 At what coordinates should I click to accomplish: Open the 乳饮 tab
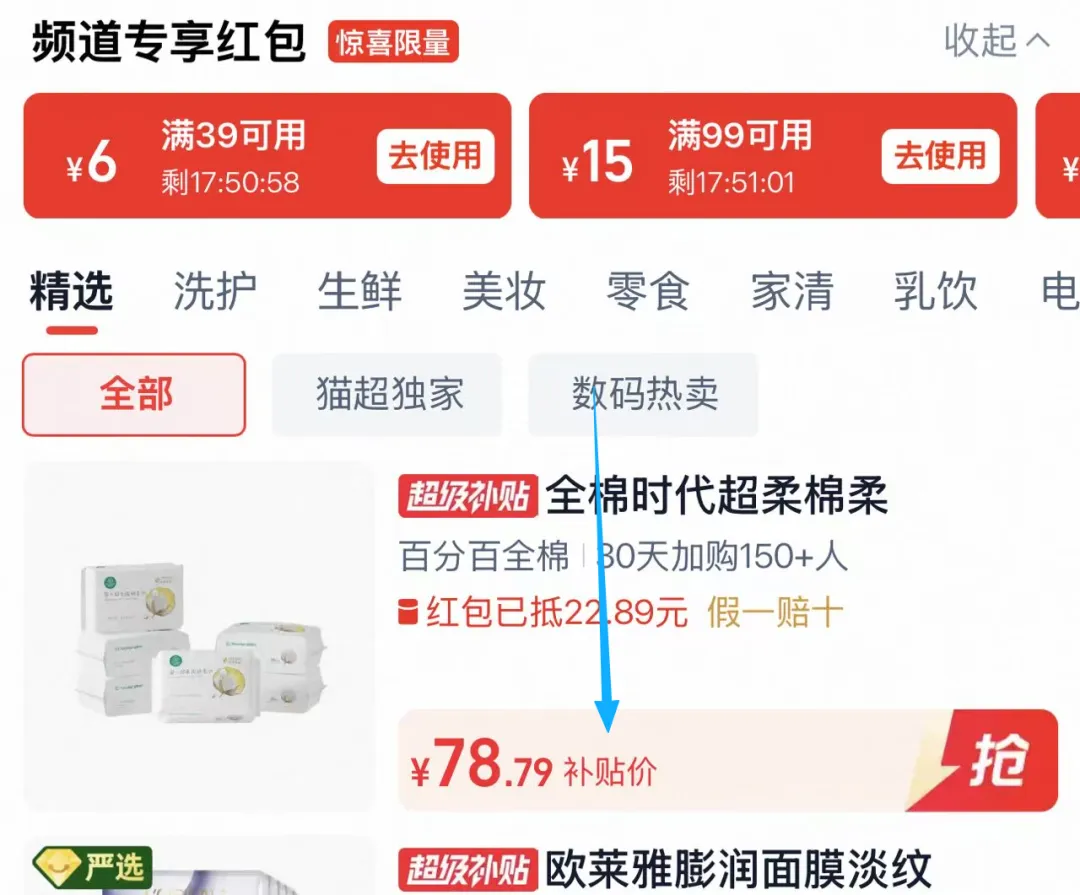936,291
